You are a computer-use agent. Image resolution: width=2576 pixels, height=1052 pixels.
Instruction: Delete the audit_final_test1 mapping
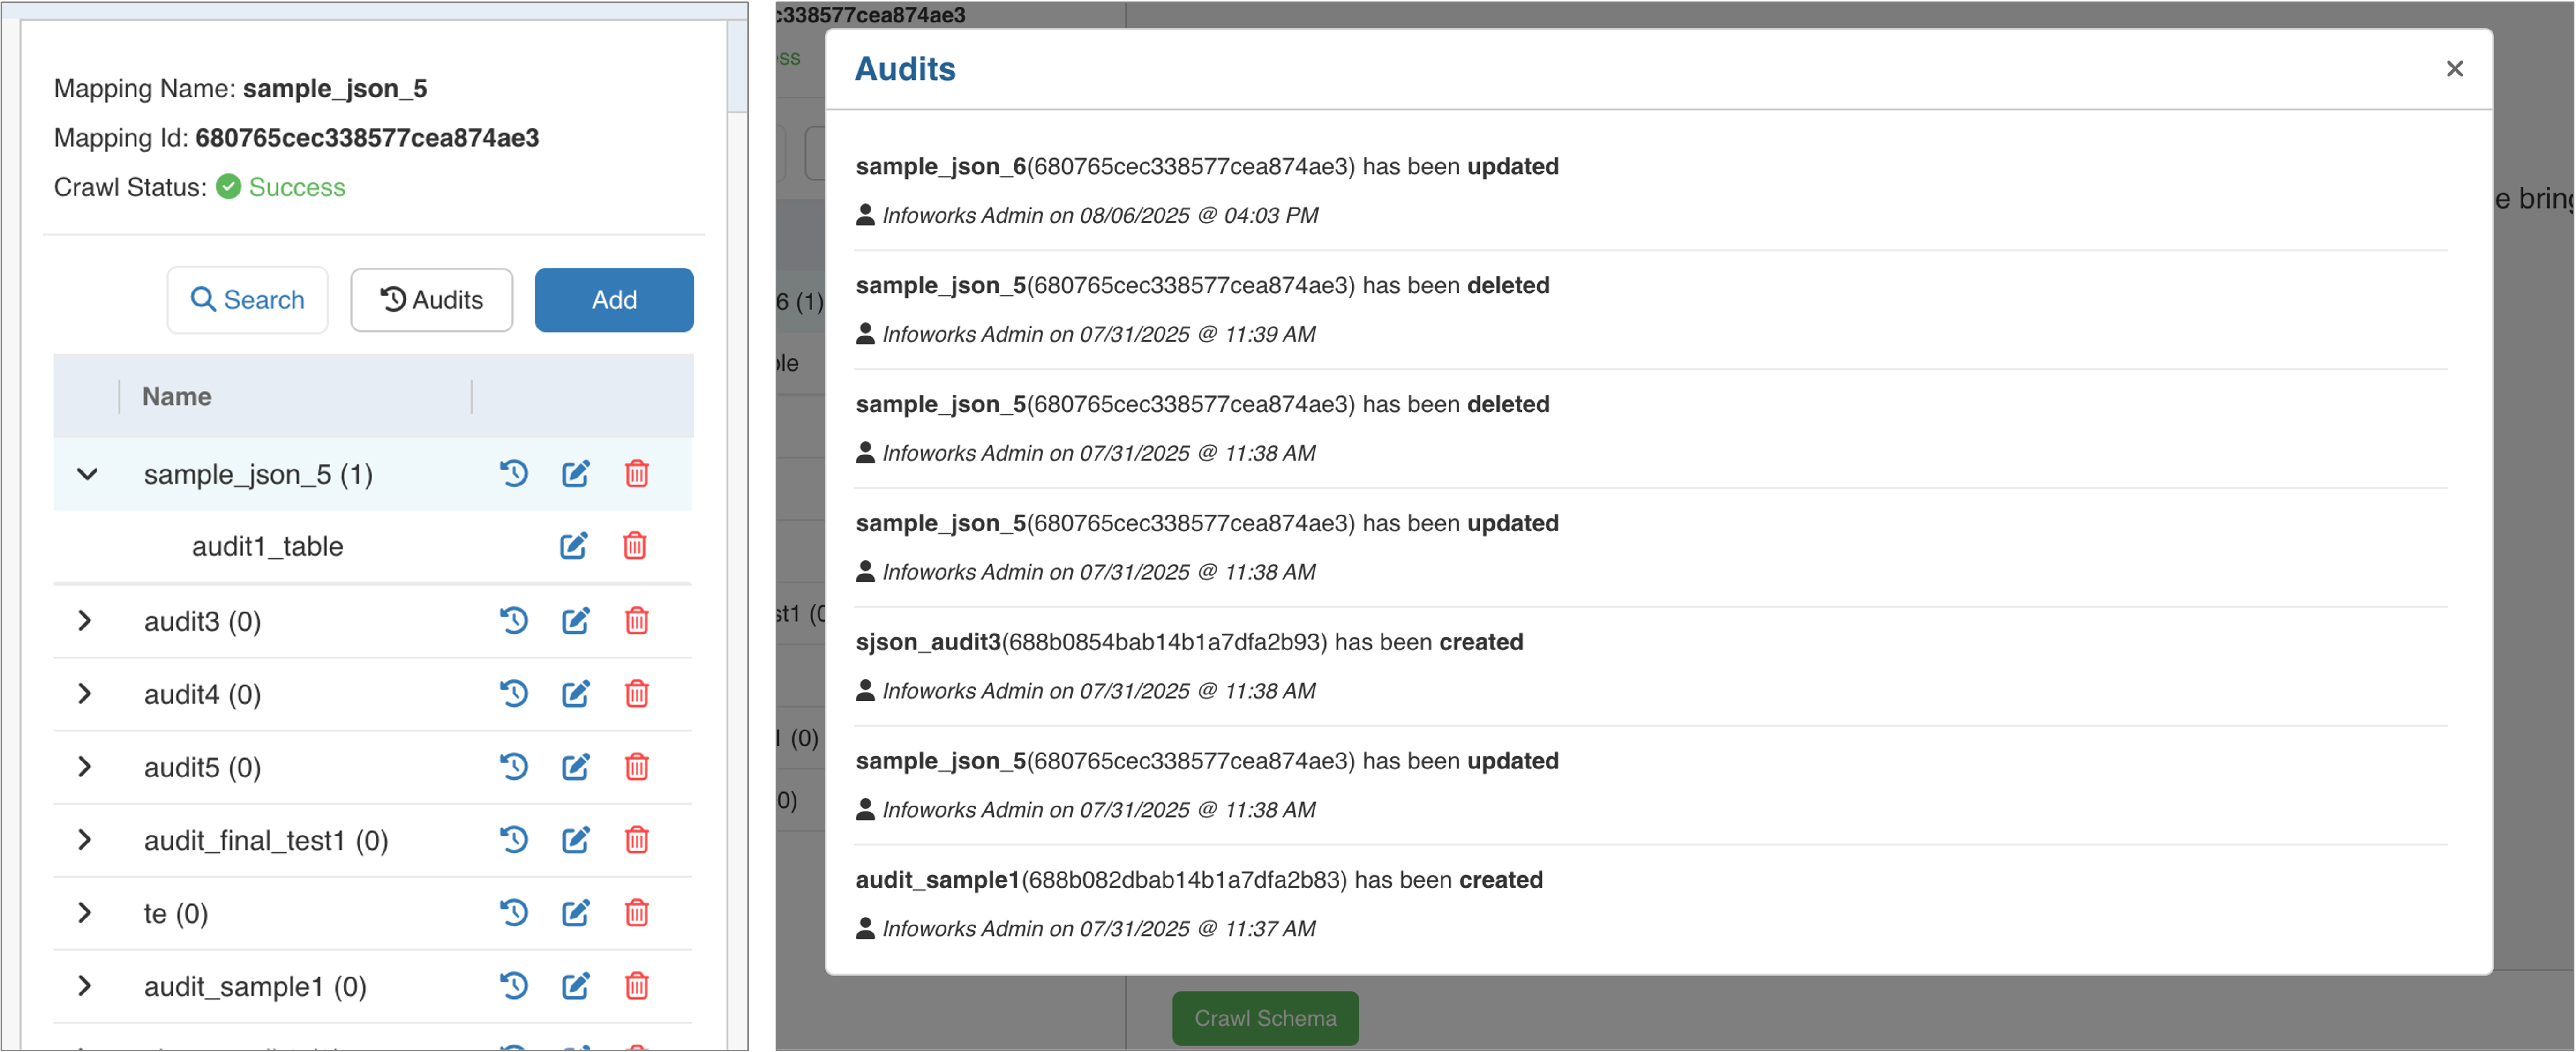tap(637, 840)
